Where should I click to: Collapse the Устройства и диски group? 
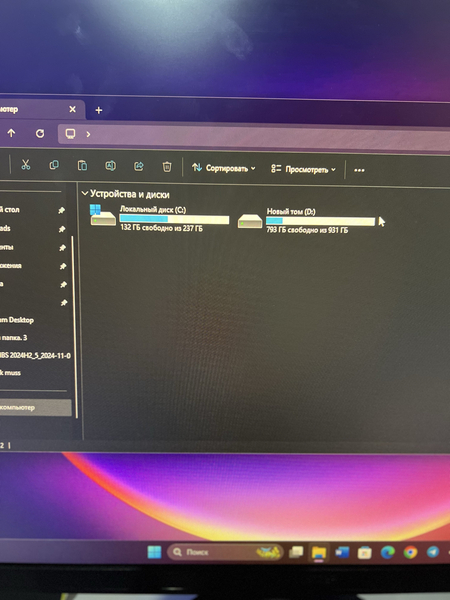pyautogui.click(x=85, y=194)
